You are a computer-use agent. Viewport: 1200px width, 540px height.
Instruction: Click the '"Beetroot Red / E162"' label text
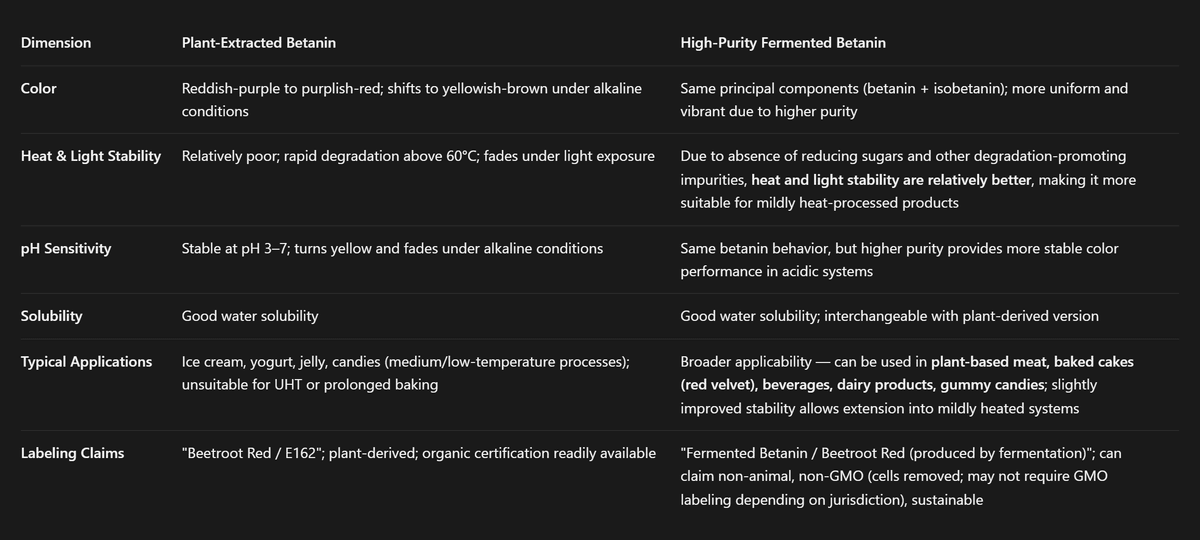pos(254,453)
